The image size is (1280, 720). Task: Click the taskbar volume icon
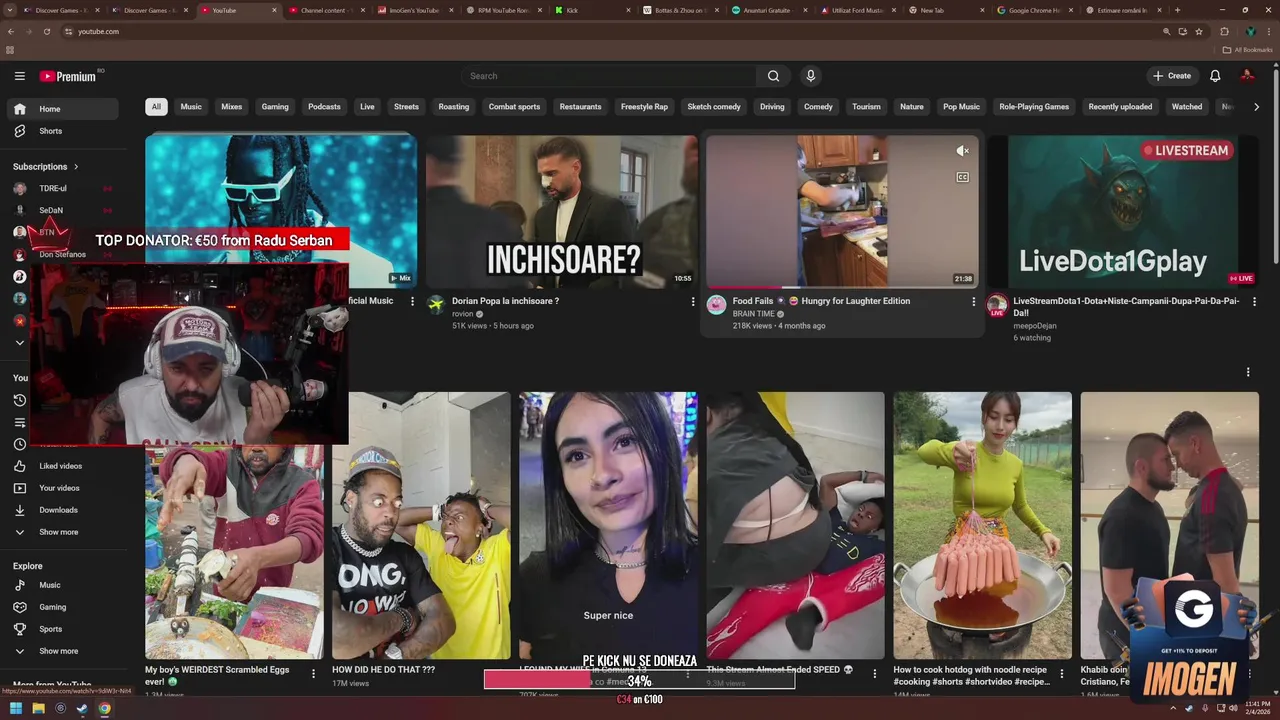click(1233, 709)
